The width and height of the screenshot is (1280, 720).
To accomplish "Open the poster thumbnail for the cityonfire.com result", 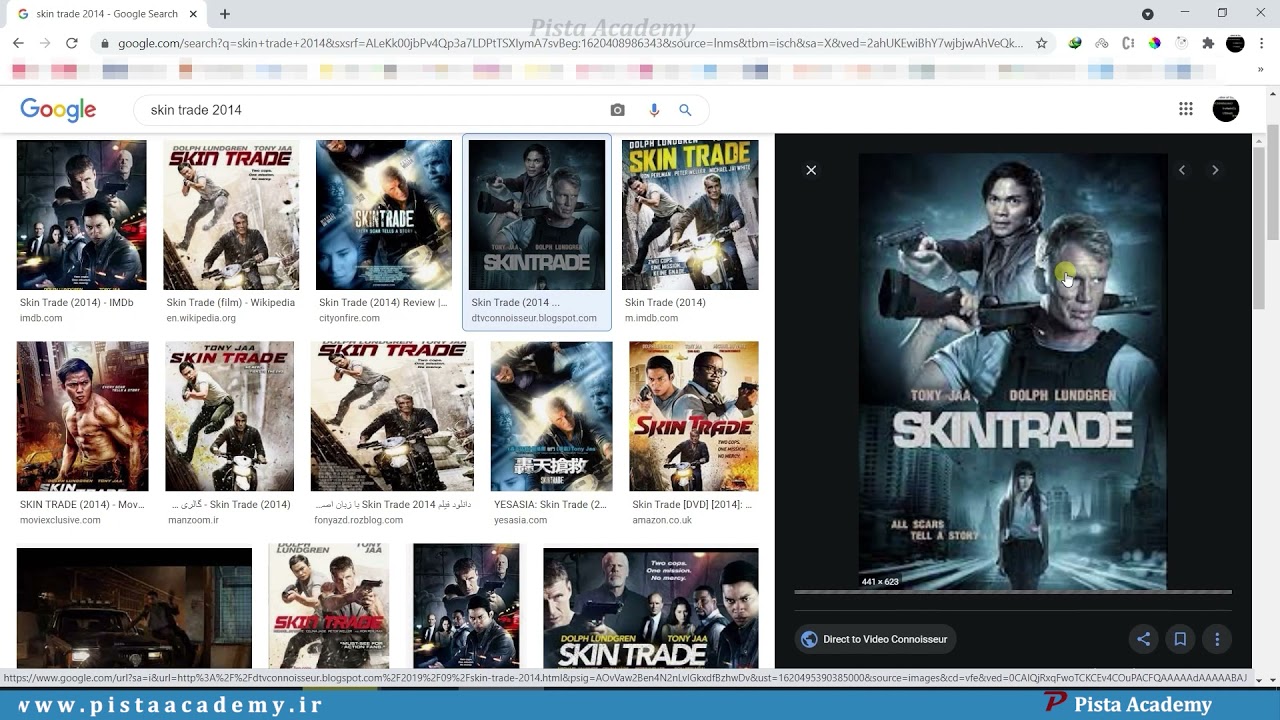I will 384,215.
